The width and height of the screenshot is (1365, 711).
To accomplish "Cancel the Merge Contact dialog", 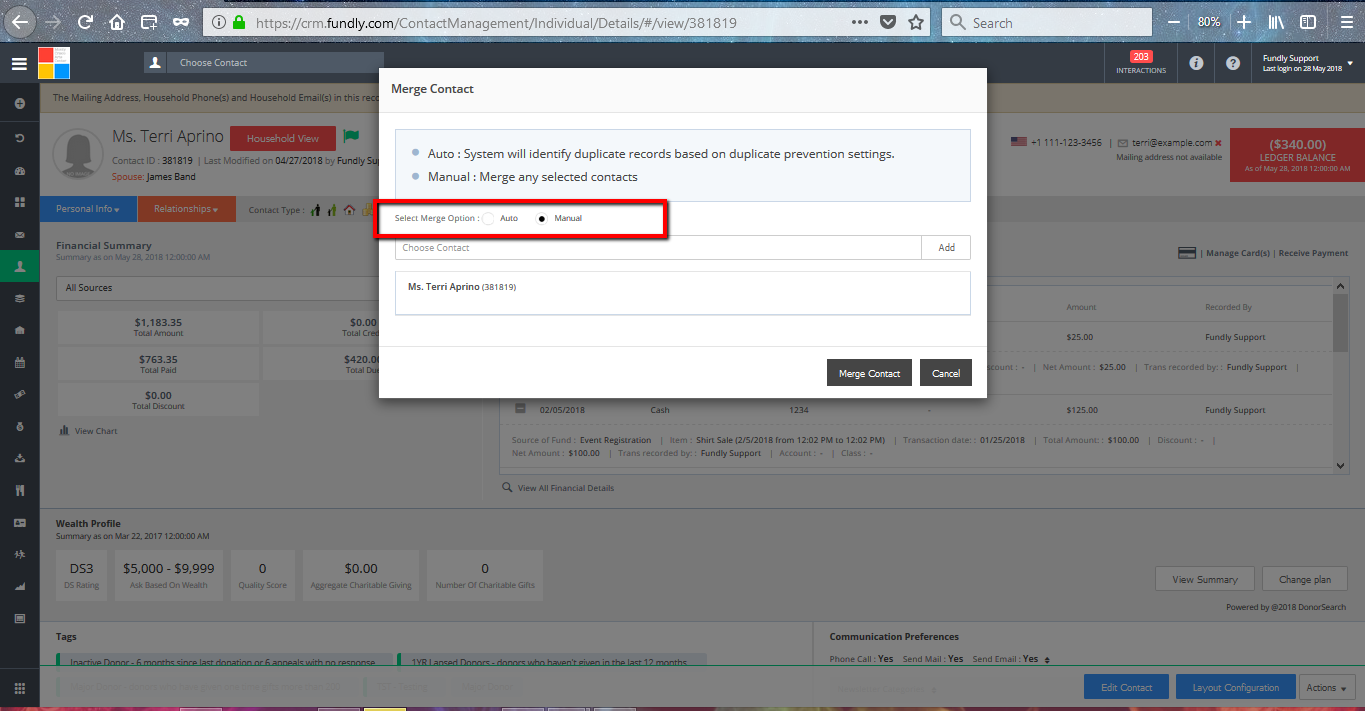I will pos(946,373).
